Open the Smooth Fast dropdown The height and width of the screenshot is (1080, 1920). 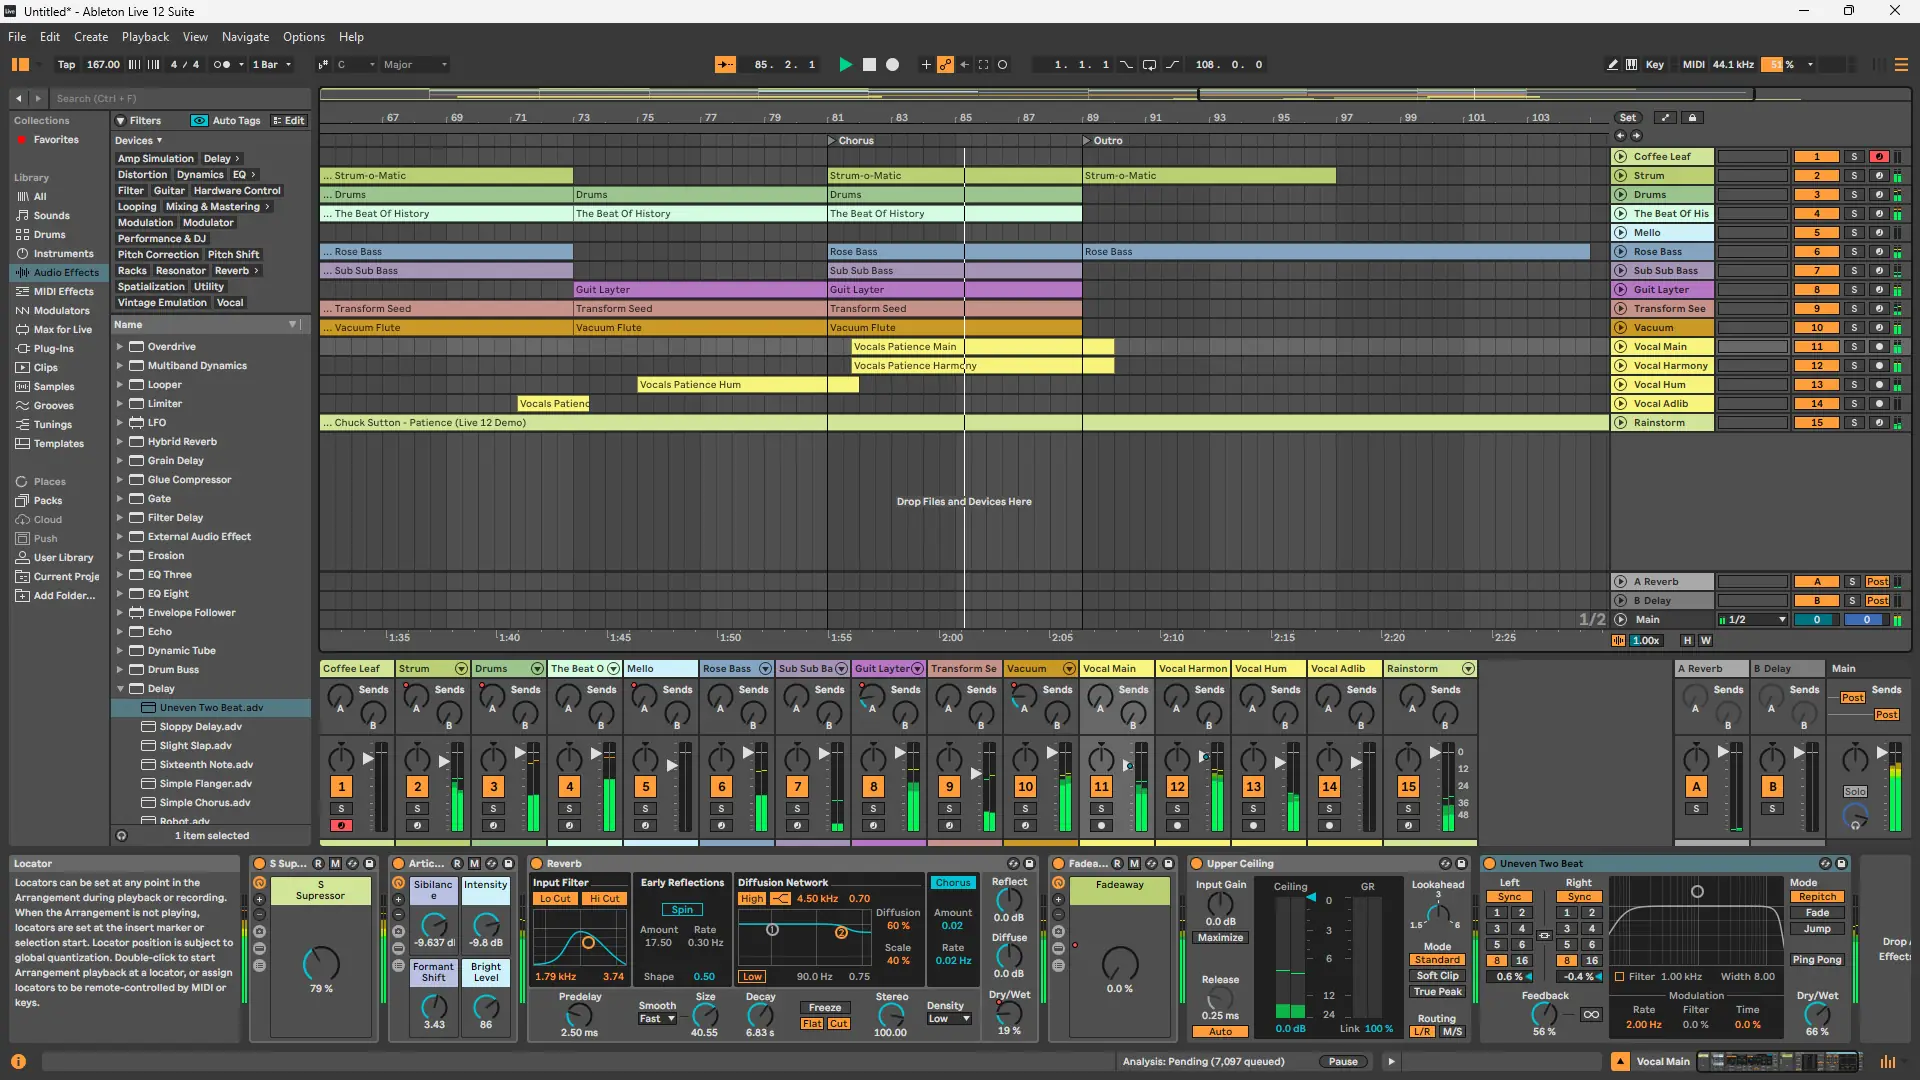[657, 1019]
